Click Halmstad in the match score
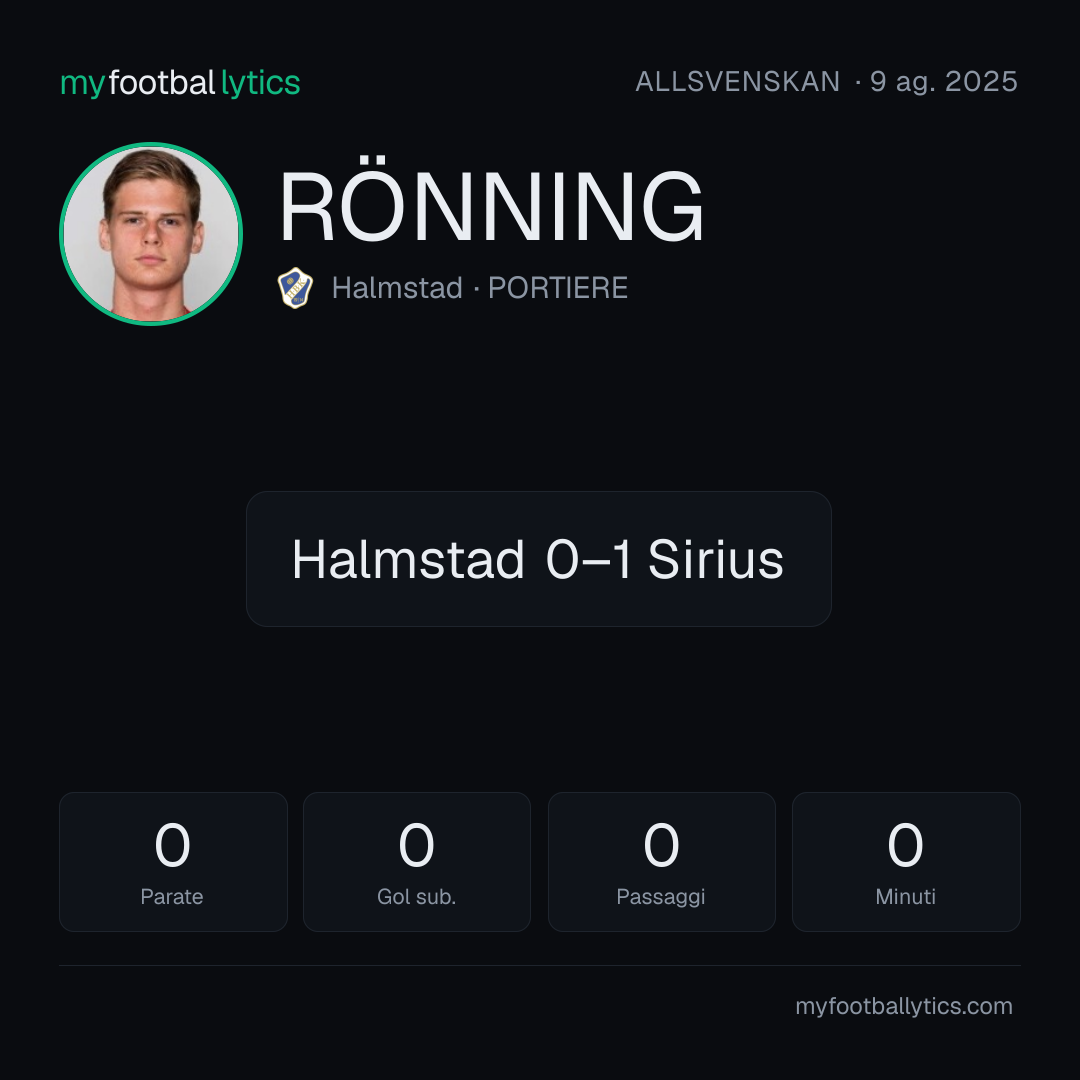The height and width of the screenshot is (1080, 1080). point(408,559)
